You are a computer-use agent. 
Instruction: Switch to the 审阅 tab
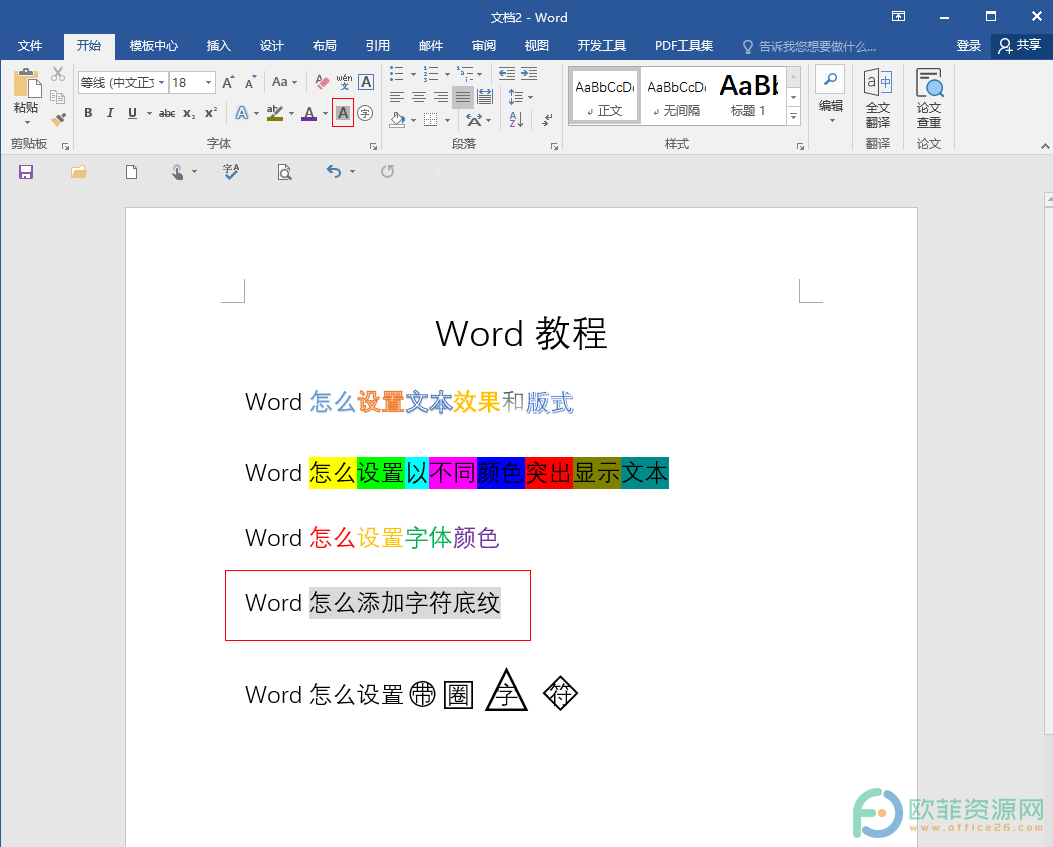coord(484,46)
